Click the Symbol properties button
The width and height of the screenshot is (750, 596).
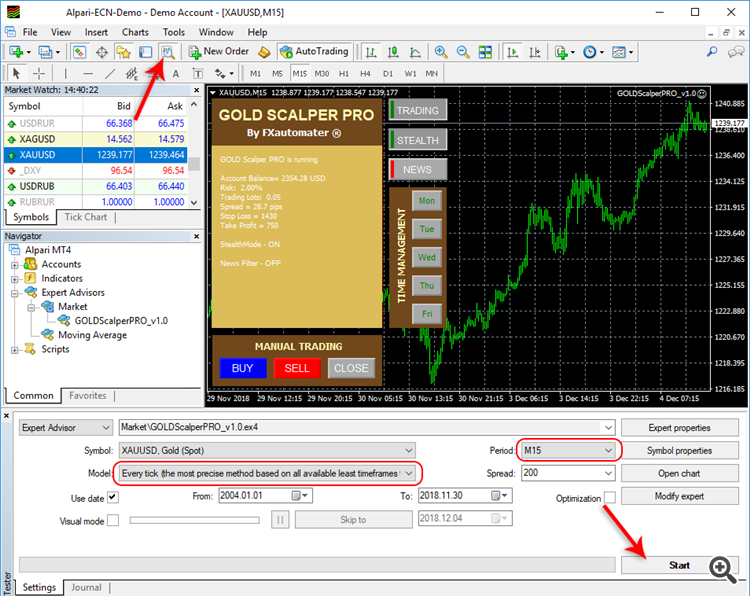679,451
